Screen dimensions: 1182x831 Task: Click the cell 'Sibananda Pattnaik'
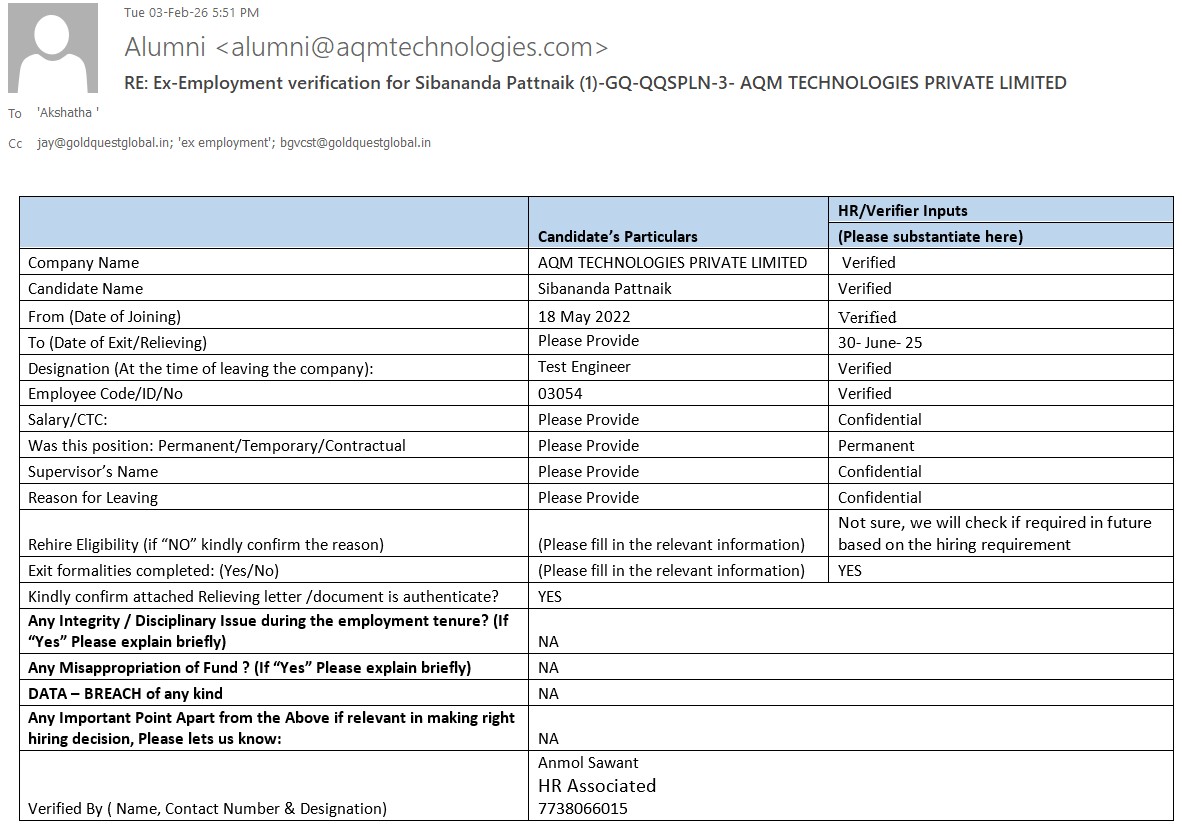click(x=605, y=288)
